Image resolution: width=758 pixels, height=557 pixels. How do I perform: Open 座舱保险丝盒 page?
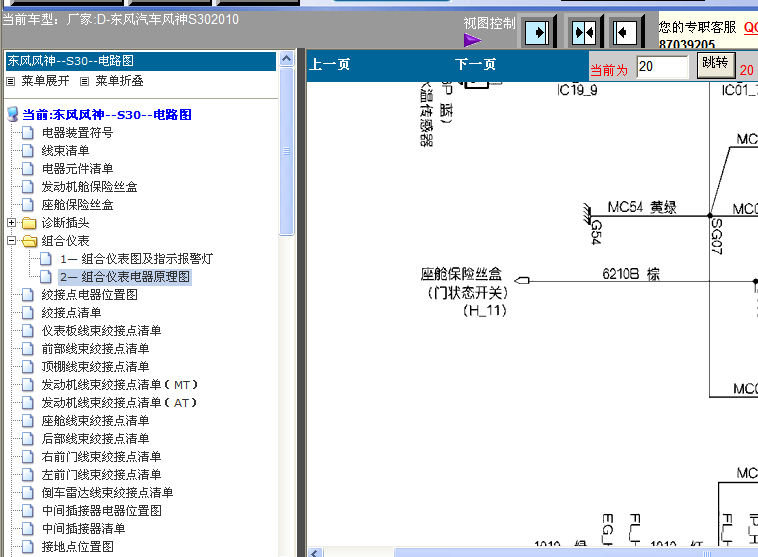click(77, 205)
